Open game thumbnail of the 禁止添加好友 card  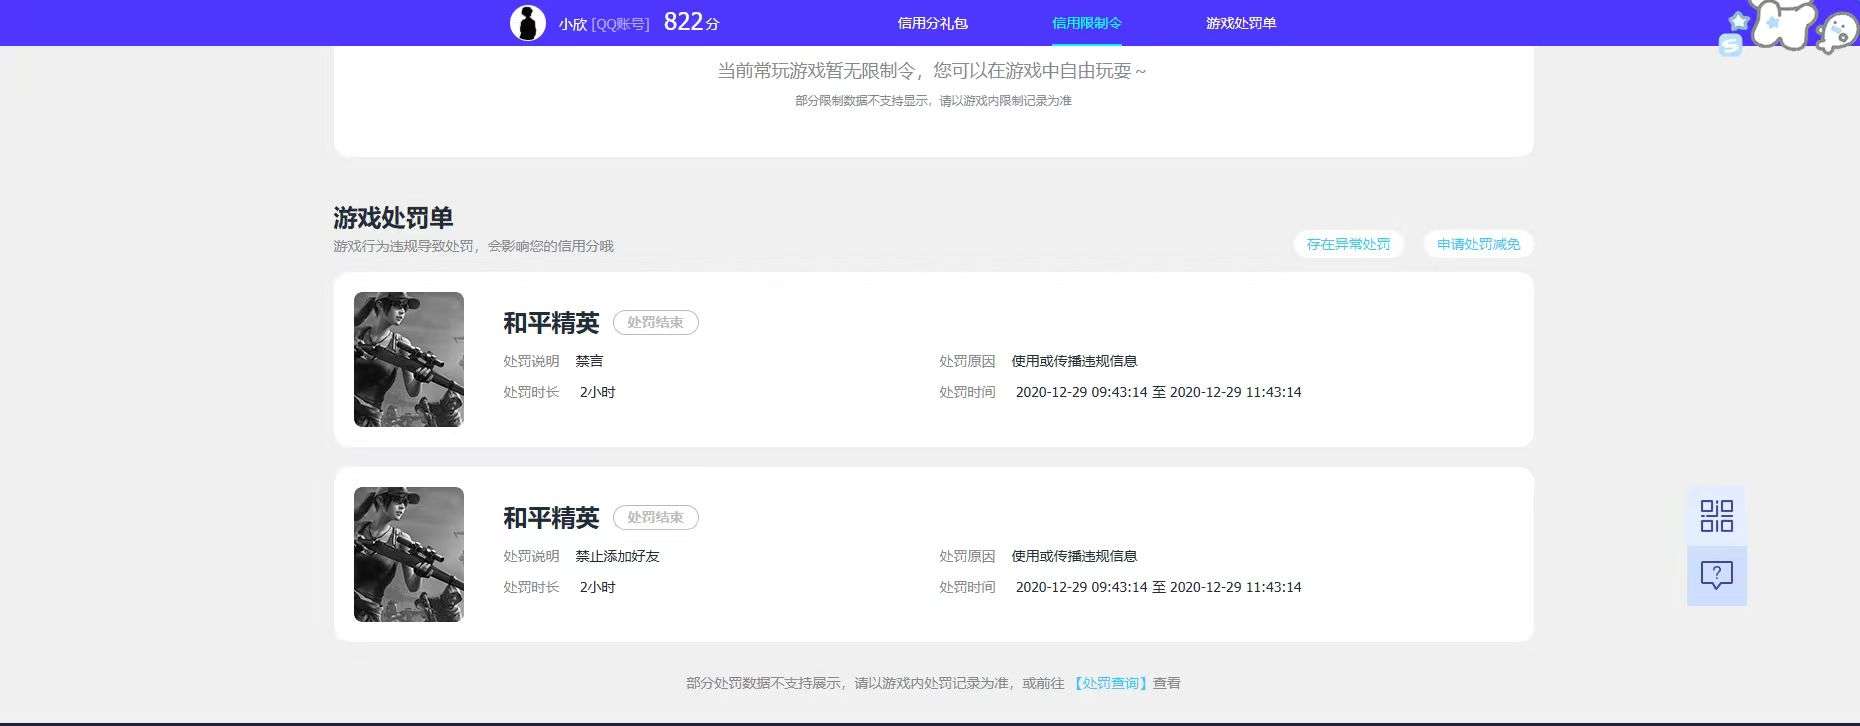click(409, 554)
